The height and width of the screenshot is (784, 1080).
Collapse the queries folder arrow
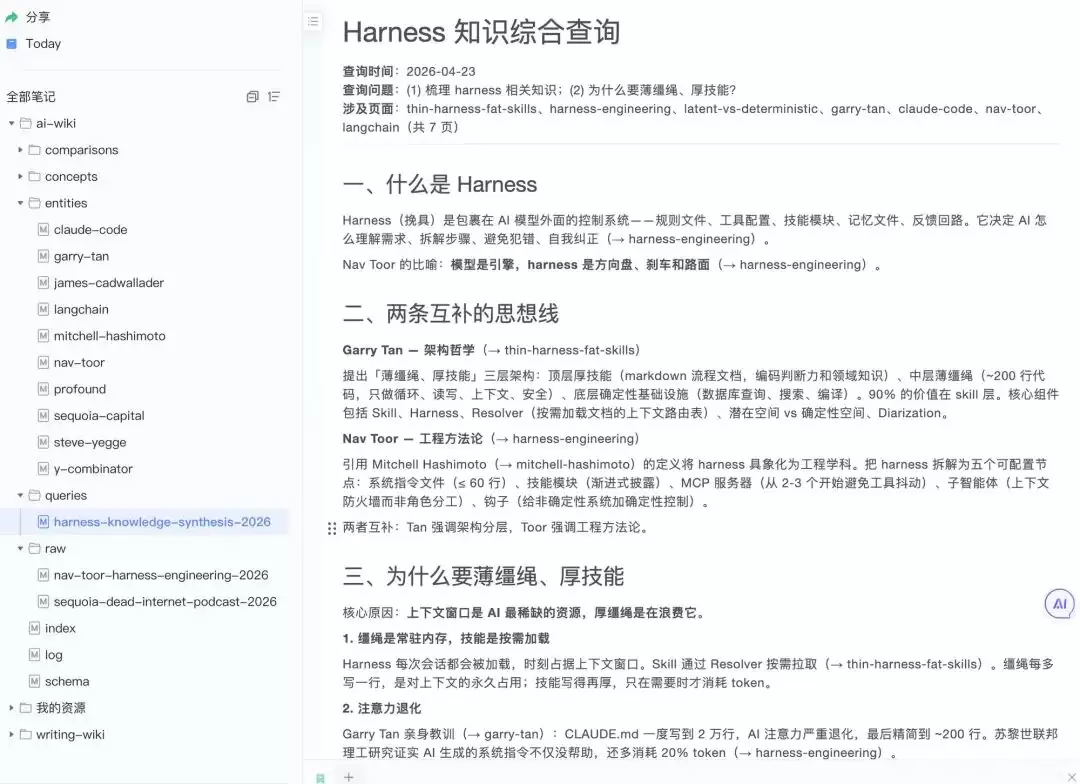point(20,495)
